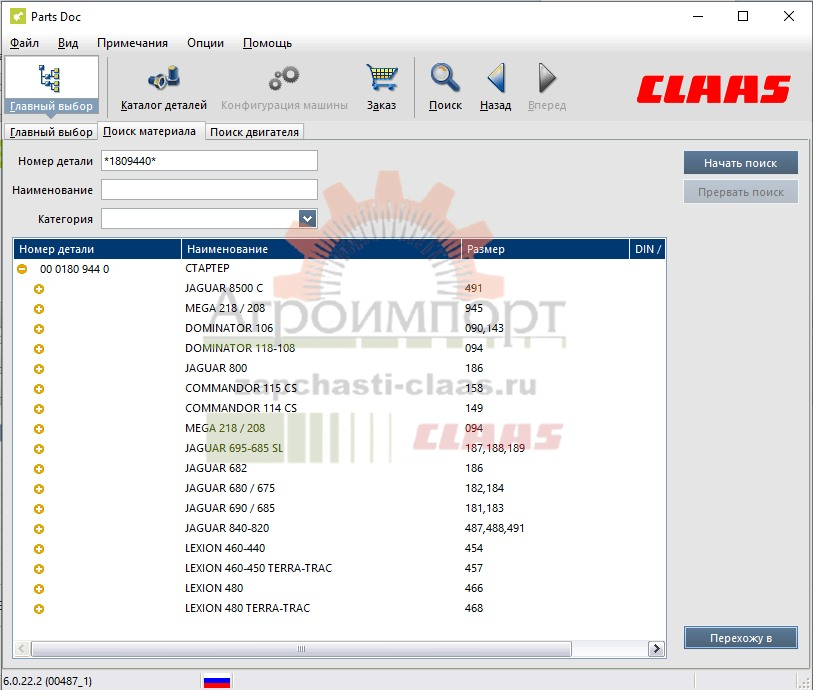
Task: Select the size value 182,184
Action: click(484, 488)
